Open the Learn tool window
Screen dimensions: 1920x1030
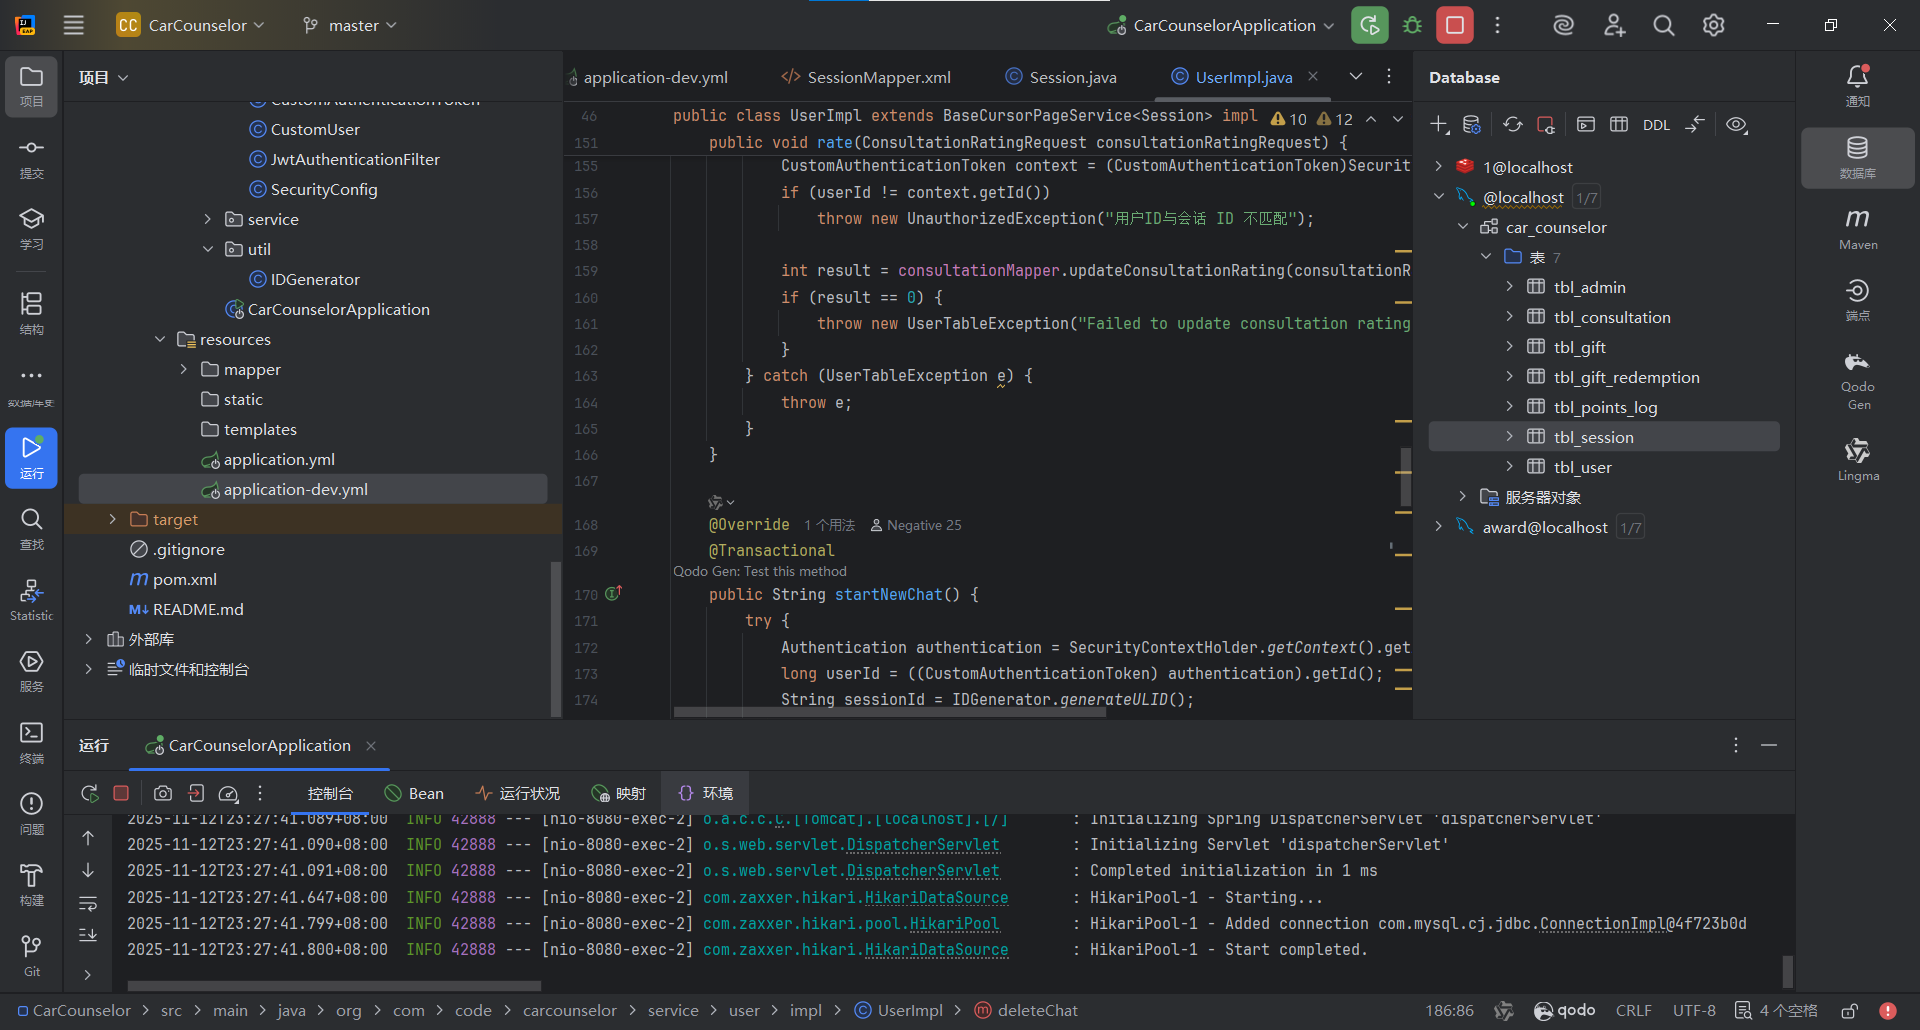pos(31,229)
